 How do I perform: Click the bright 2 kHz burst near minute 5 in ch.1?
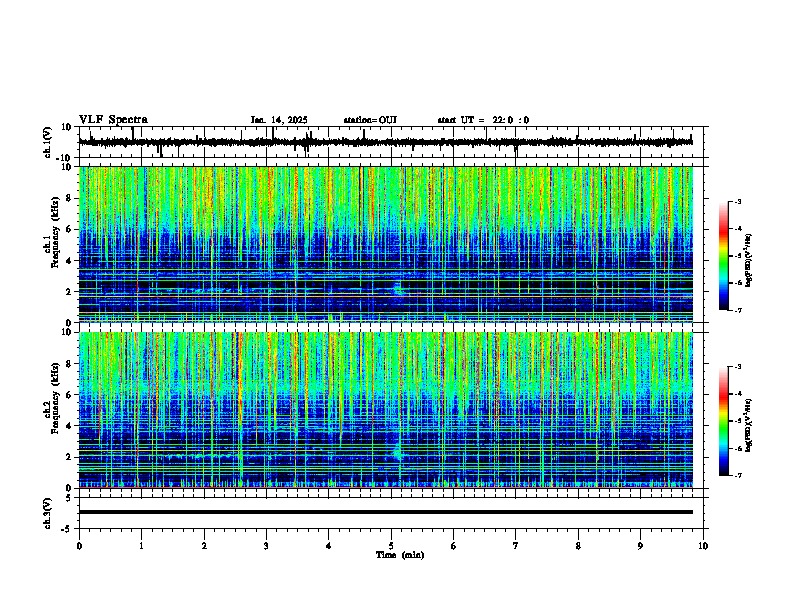(398, 289)
